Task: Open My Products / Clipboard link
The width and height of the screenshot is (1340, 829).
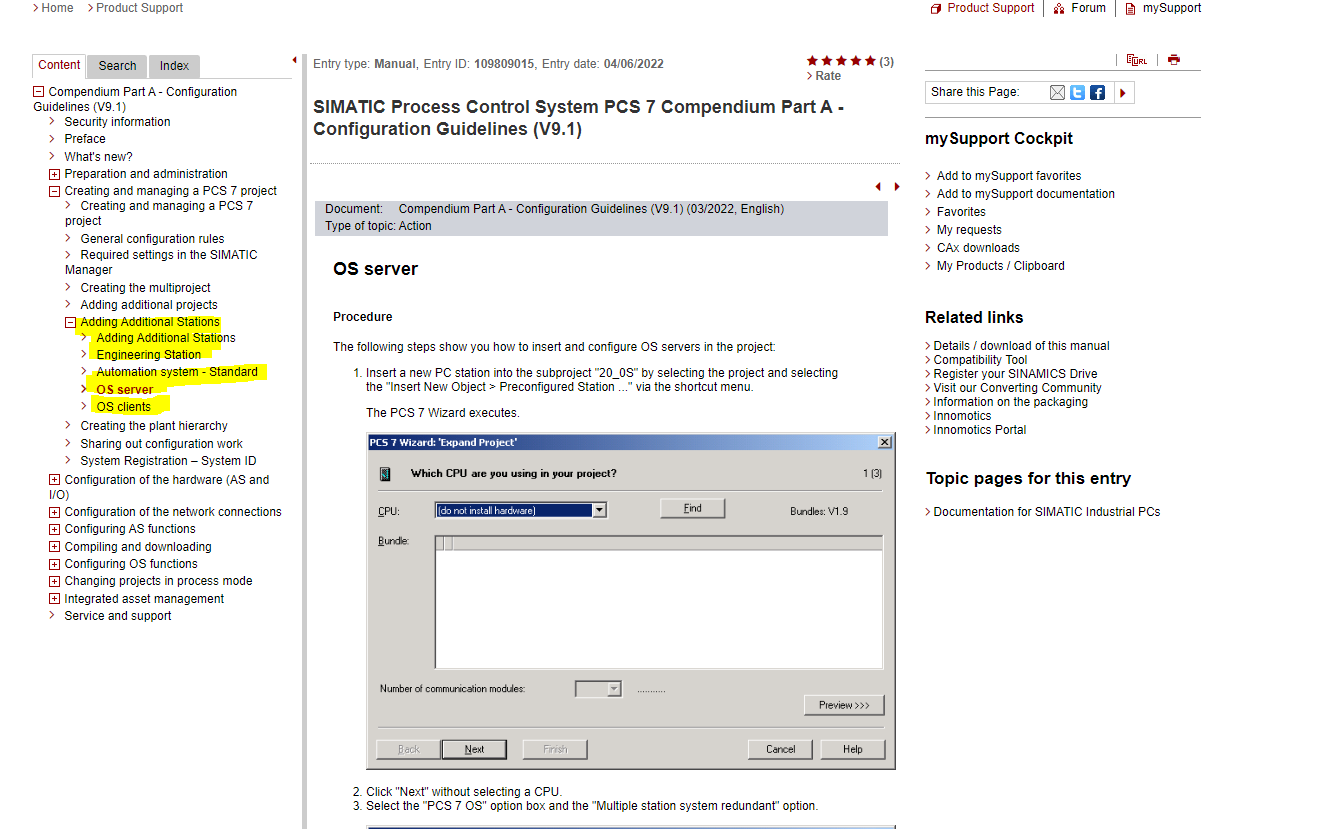Action: coord(1001,266)
